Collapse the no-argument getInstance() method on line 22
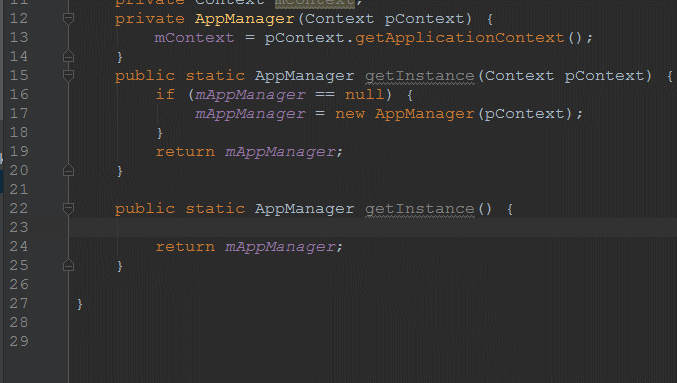The height and width of the screenshot is (383, 677). pos(68,209)
